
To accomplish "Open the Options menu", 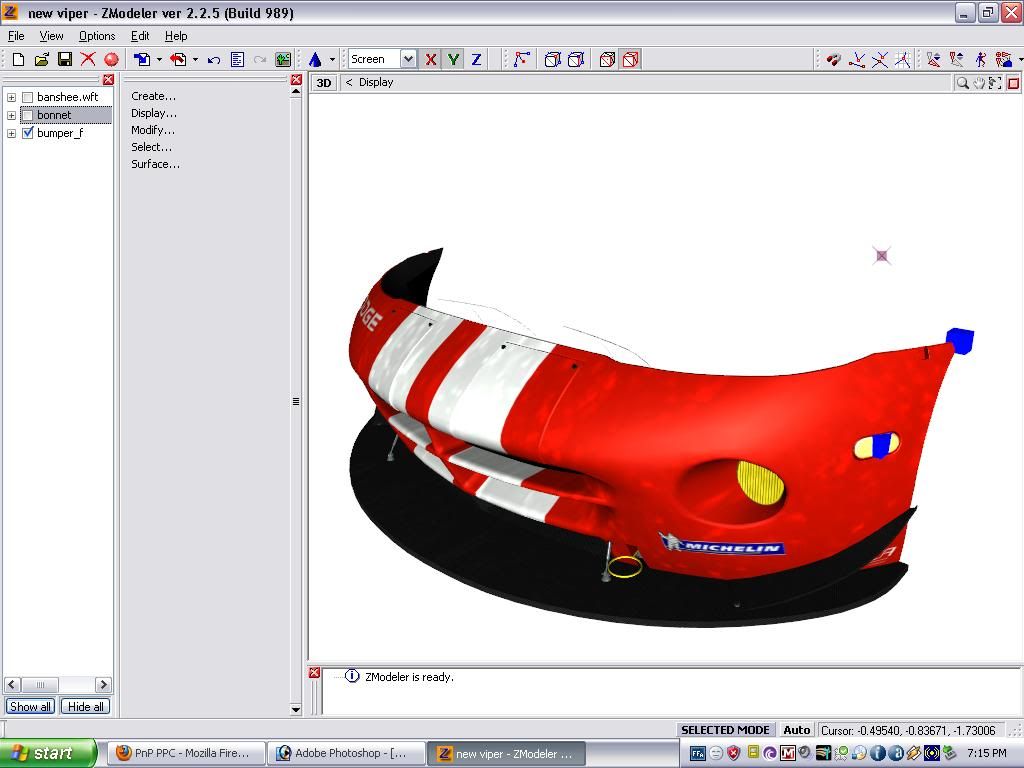I will tap(97, 36).
